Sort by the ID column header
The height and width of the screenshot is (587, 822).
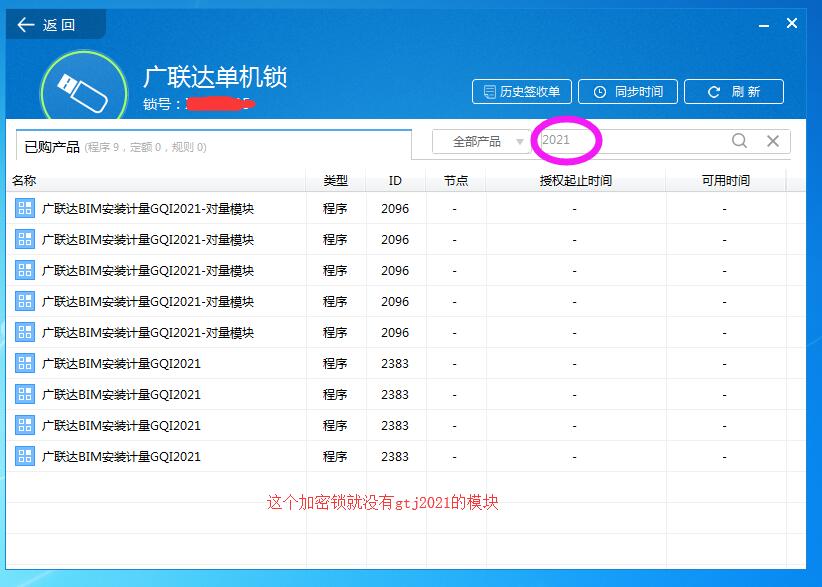tap(395, 181)
